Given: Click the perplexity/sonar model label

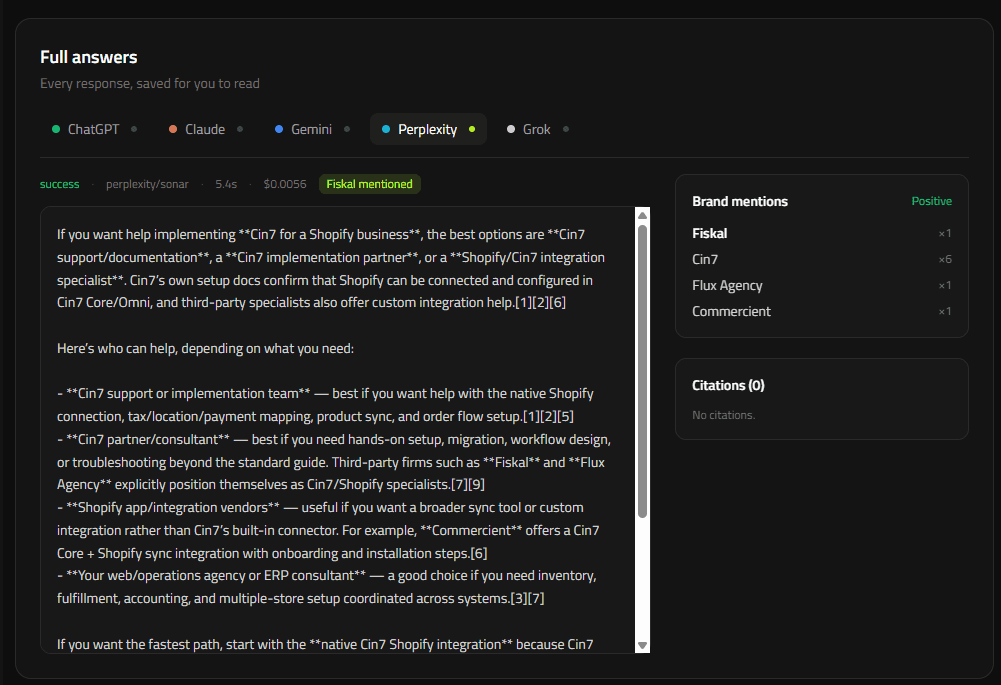Looking at the screenshot, I should [x=147, y=184].
